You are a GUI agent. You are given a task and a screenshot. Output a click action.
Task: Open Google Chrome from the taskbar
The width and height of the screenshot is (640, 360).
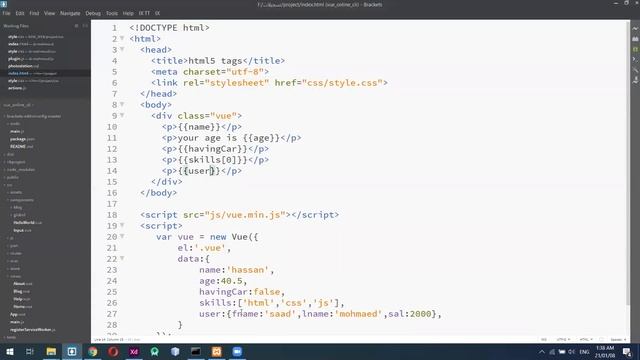pos(93,351)
